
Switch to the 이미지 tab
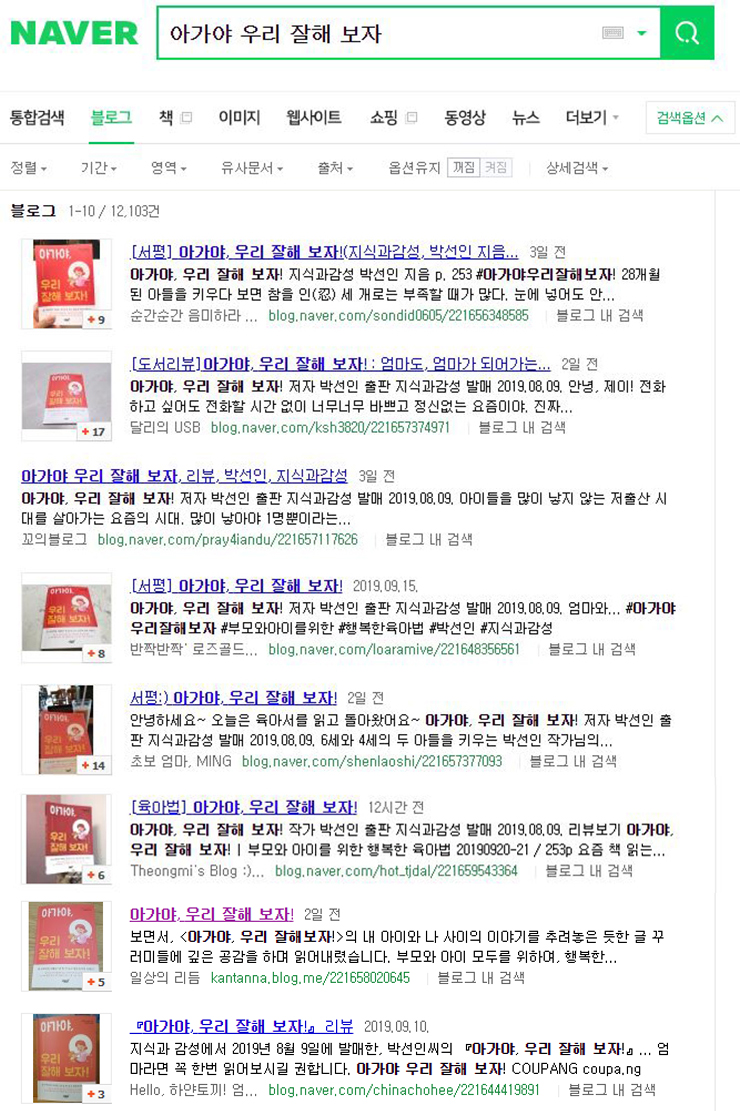[239, 118]
